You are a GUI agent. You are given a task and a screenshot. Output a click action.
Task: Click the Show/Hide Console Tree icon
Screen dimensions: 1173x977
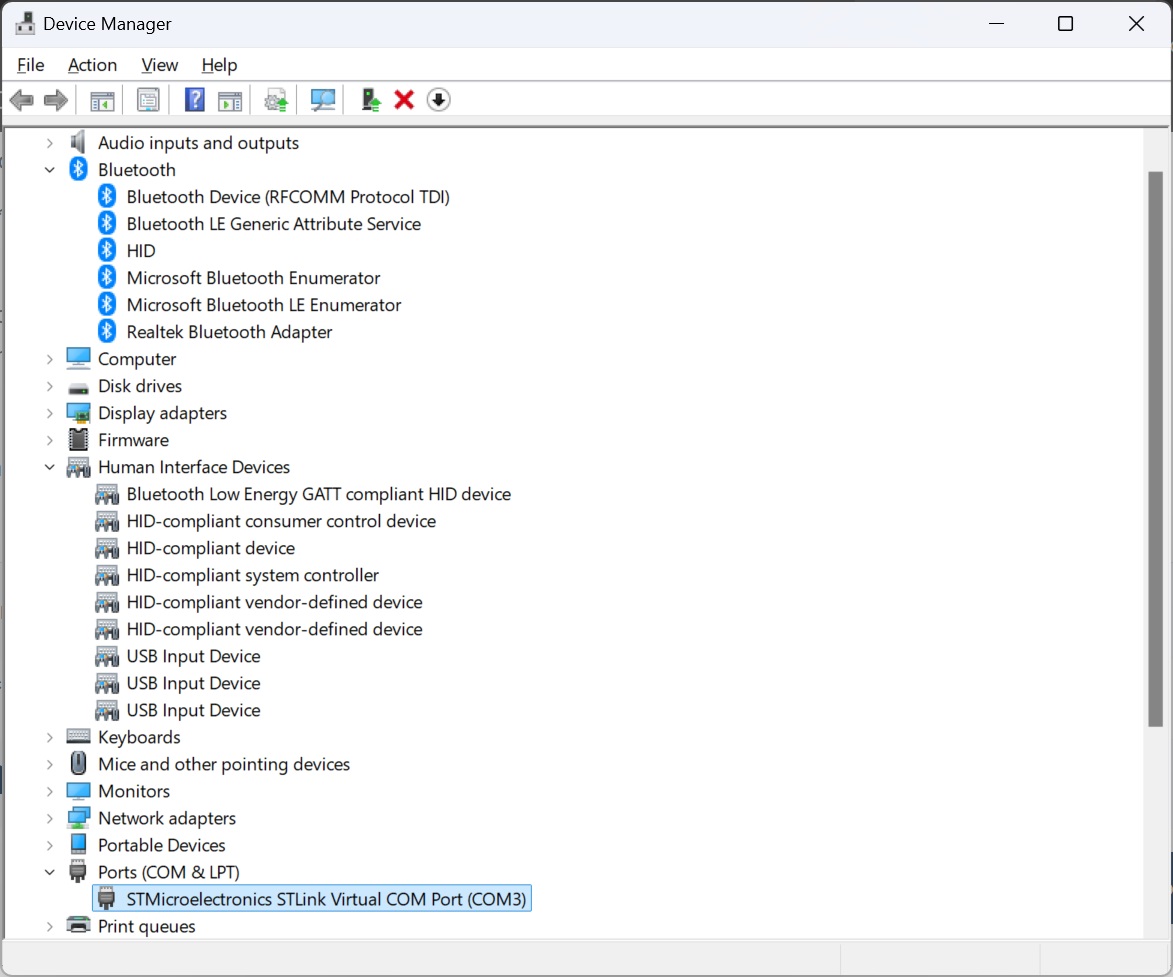(x=101, y=99)
